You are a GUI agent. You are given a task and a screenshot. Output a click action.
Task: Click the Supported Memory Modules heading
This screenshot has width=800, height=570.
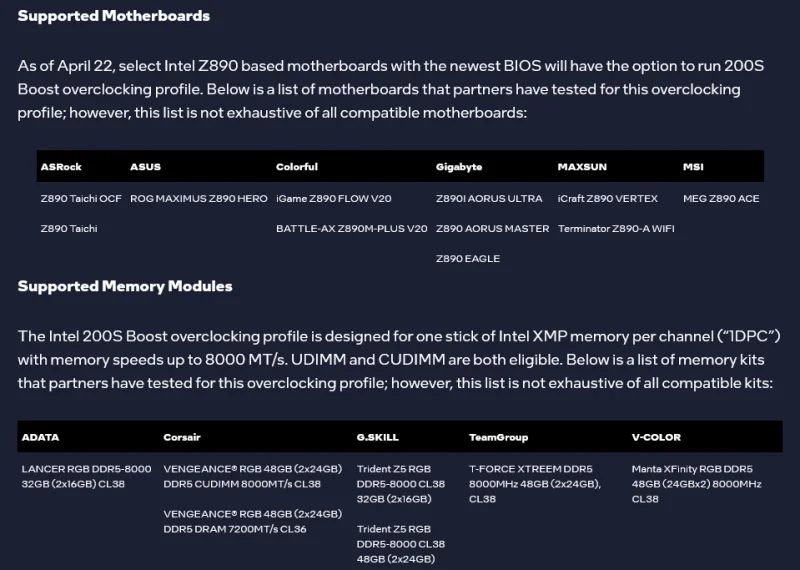click(125, 286)
